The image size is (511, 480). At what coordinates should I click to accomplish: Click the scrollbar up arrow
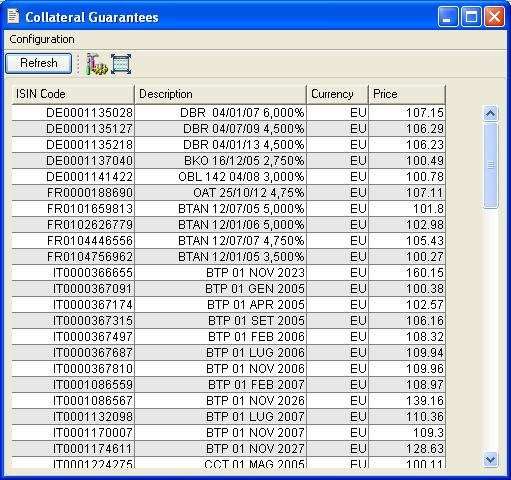point(490,114)
